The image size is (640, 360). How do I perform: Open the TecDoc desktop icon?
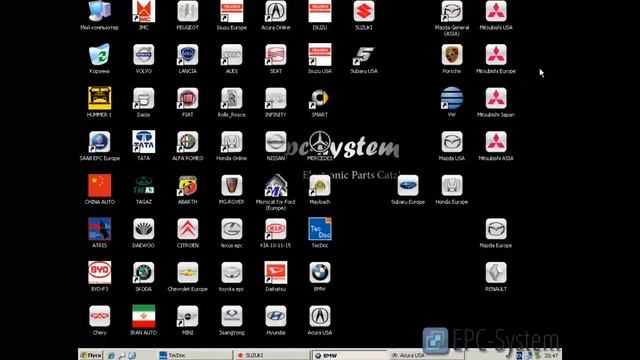[320, 229]
